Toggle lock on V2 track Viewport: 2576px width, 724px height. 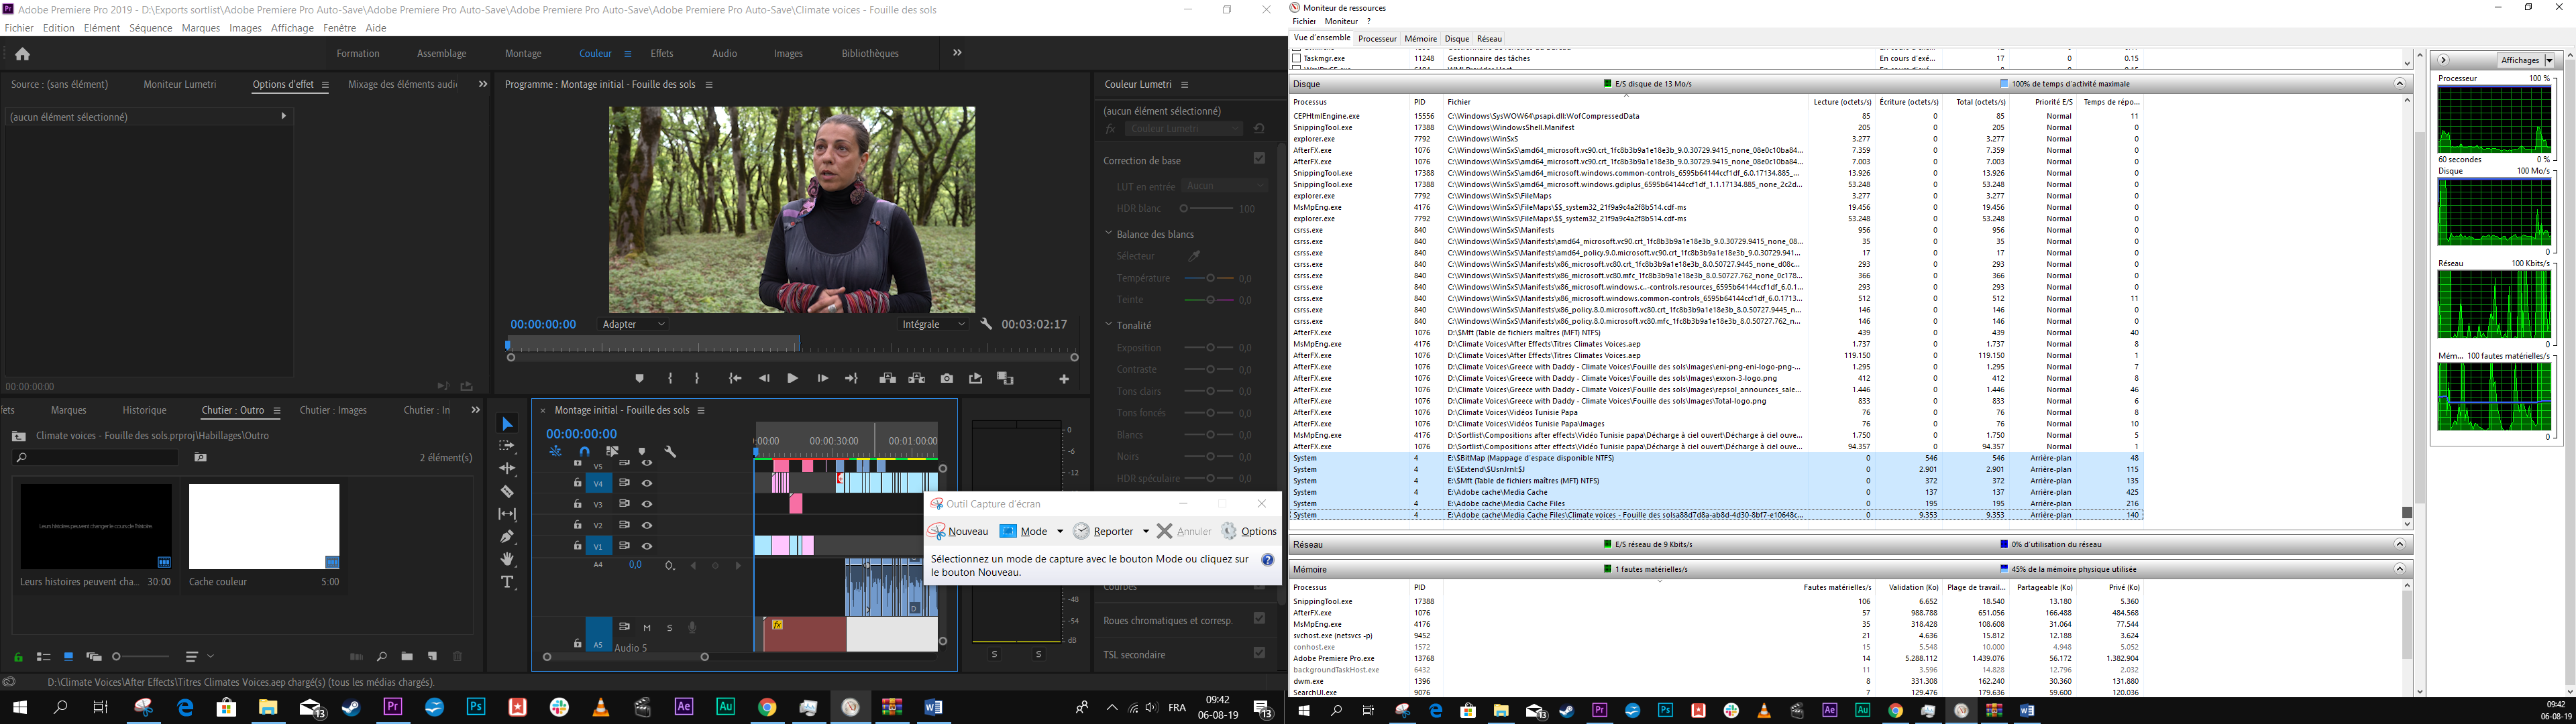577,525
